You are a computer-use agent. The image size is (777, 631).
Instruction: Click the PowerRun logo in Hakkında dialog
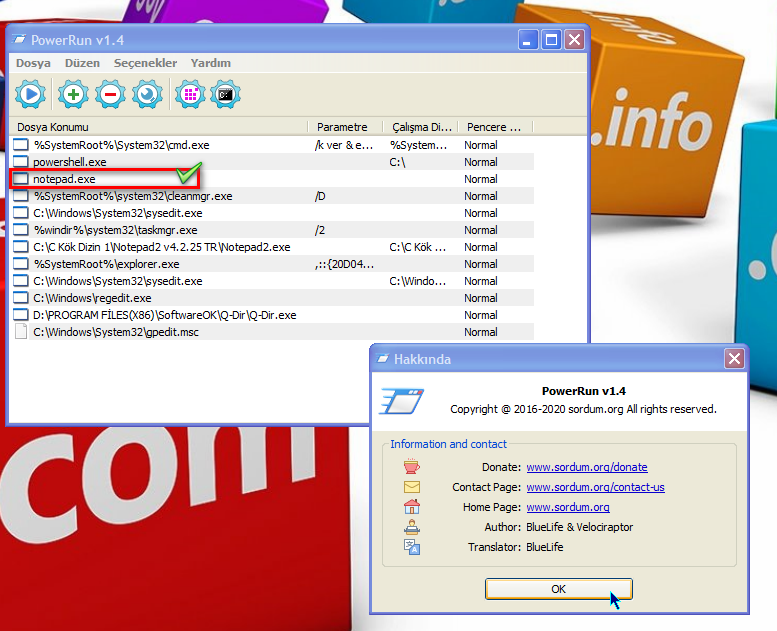tap(402, 401)
